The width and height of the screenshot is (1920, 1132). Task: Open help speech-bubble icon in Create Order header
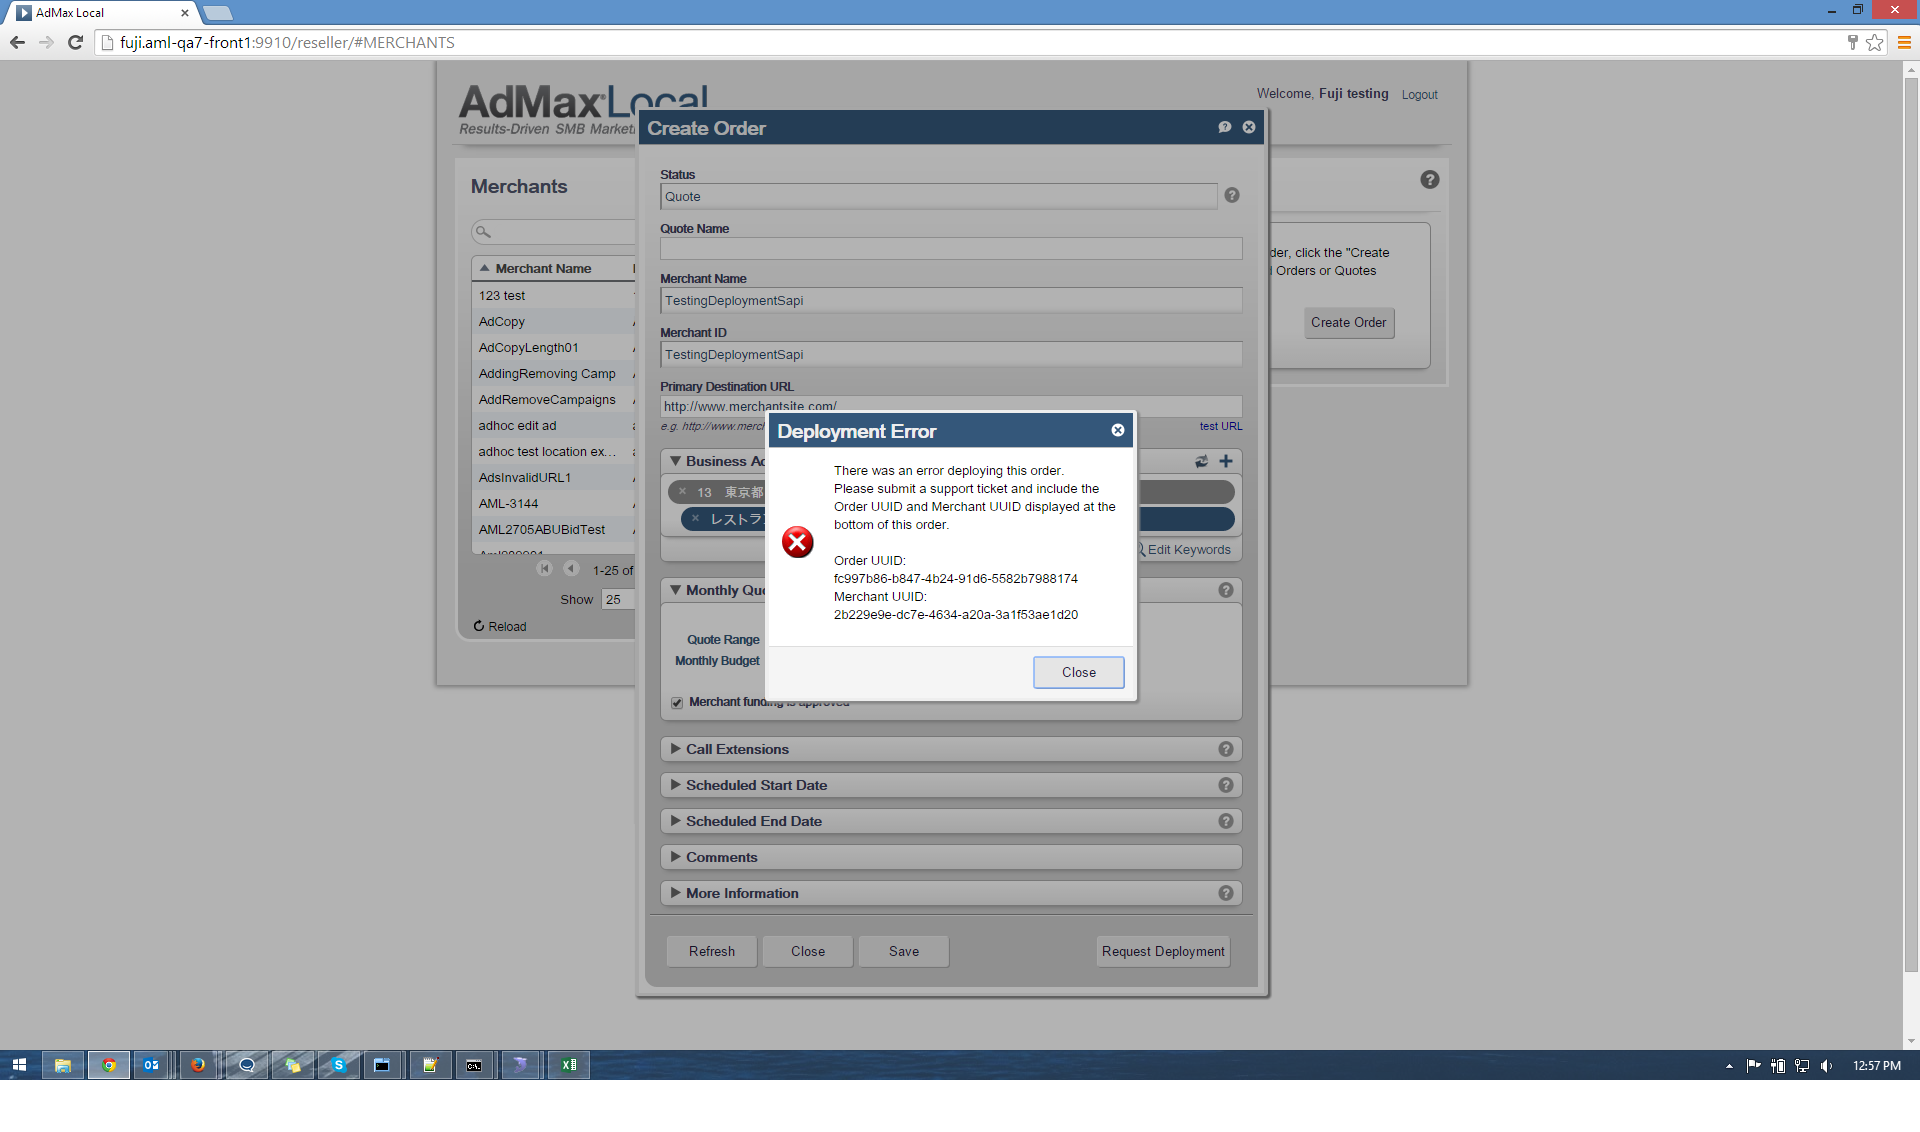point(1224,127)
